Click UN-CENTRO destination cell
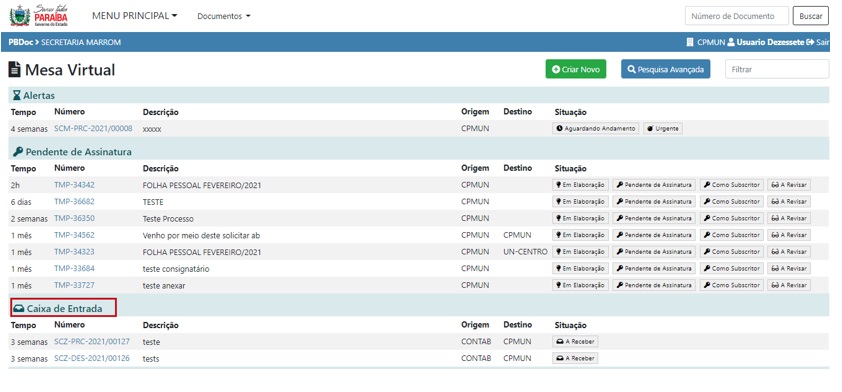 pyautogui.click(x=525, y=252)
